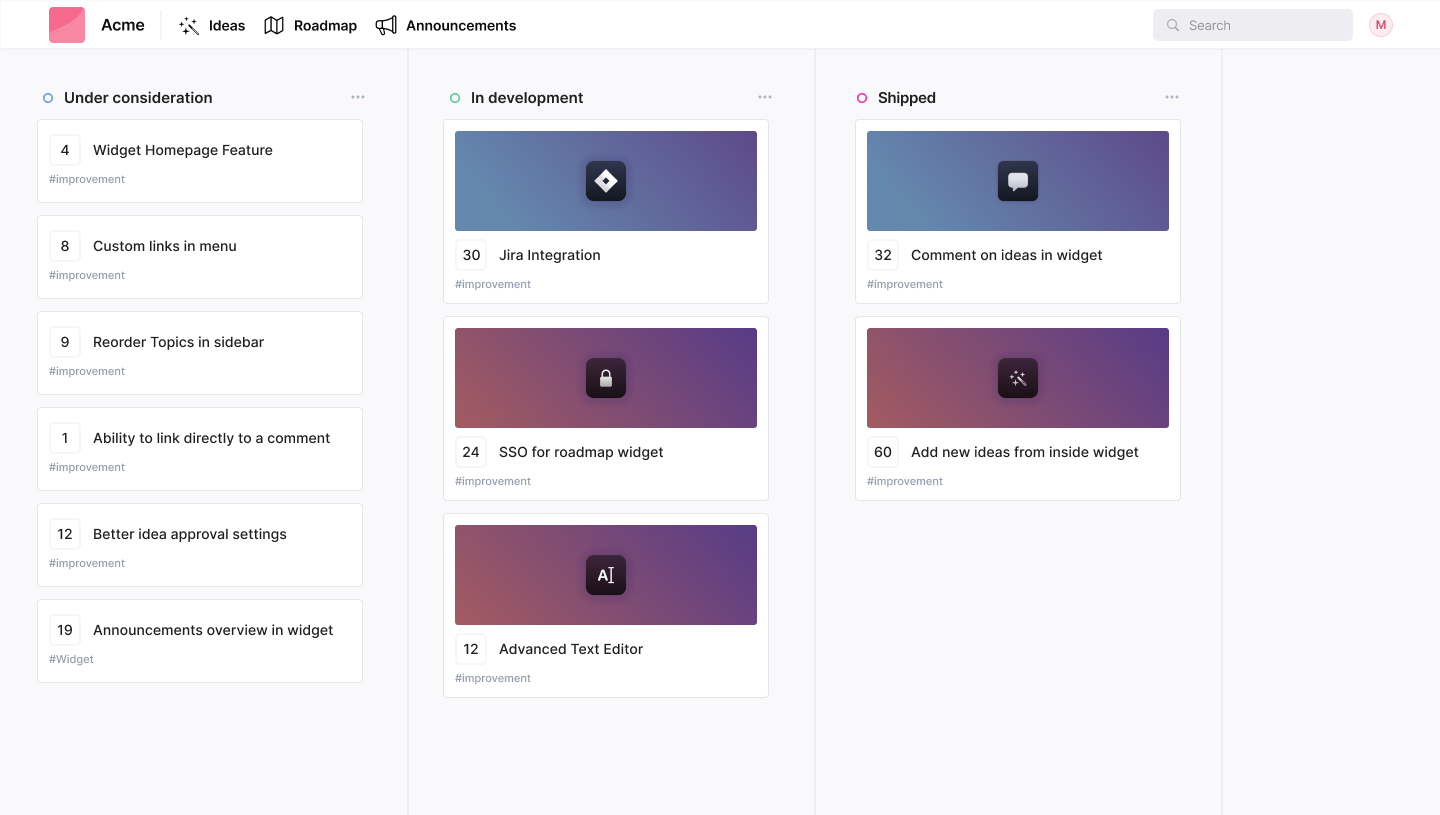This screenshot has width=1440, height=815.
Task: Click the speech bubble icon on Comment on ideas cover
Action: point(1017,181)
